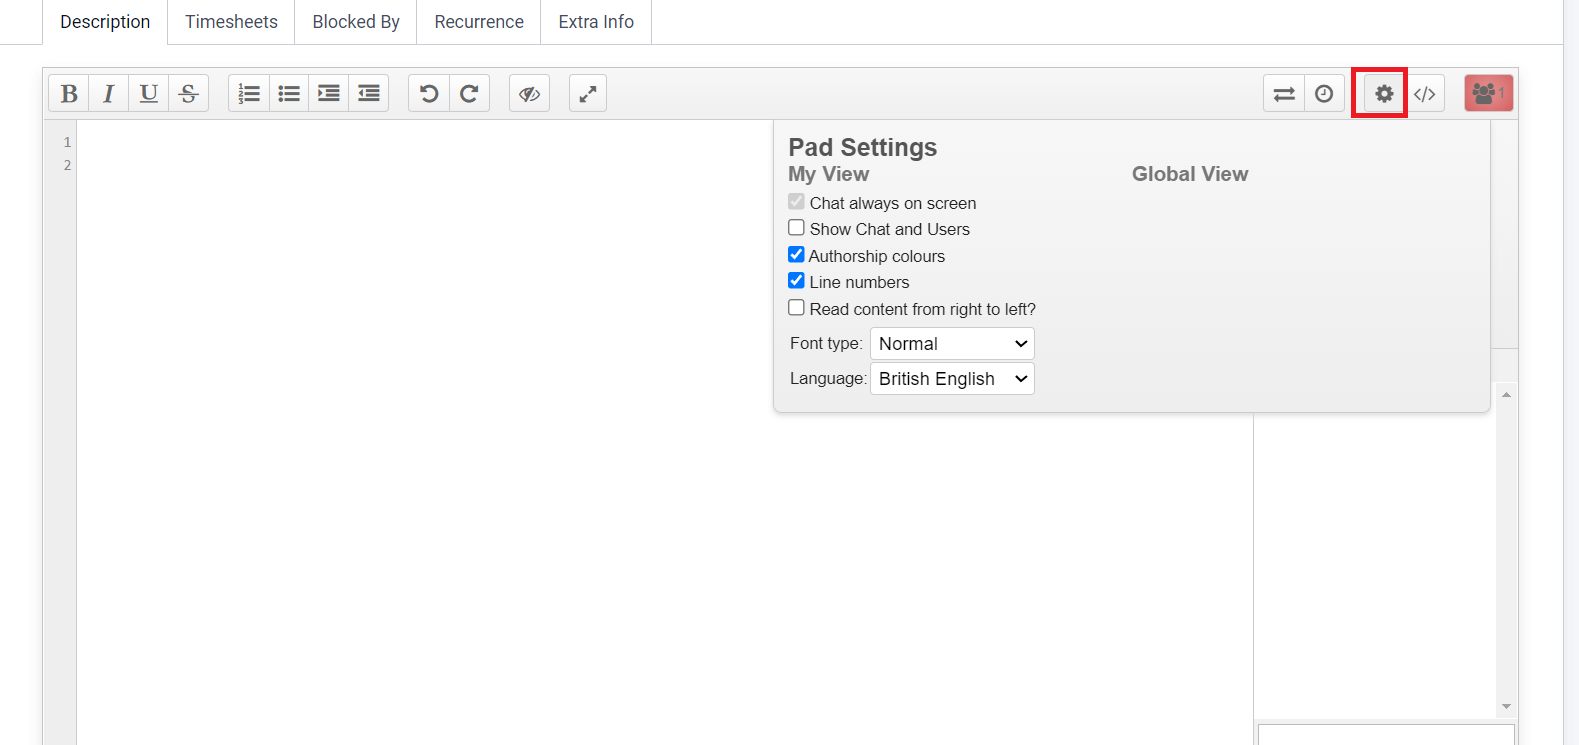Click the Pad Settings heading
Image resolution: width=1579 pixels, height=745 pixels.
coord(863,147)
